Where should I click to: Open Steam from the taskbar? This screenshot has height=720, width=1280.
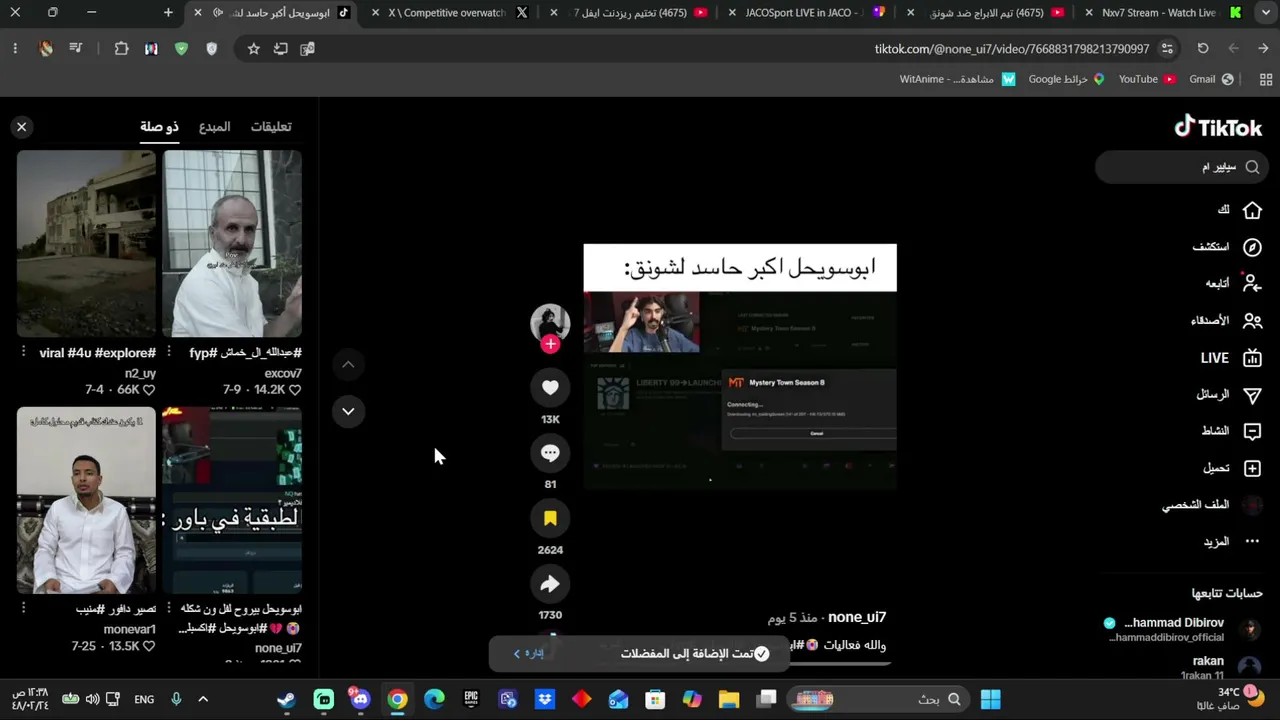pyautogui.click(x=286, y=699)
